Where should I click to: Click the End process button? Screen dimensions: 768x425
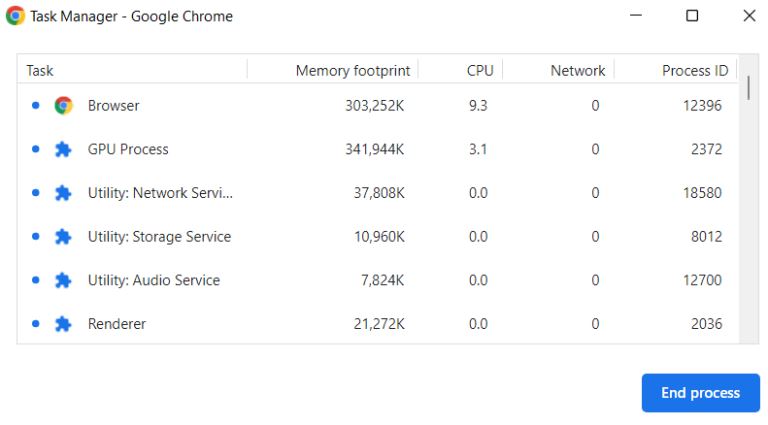pyautogui.click(x=700, y=393)
